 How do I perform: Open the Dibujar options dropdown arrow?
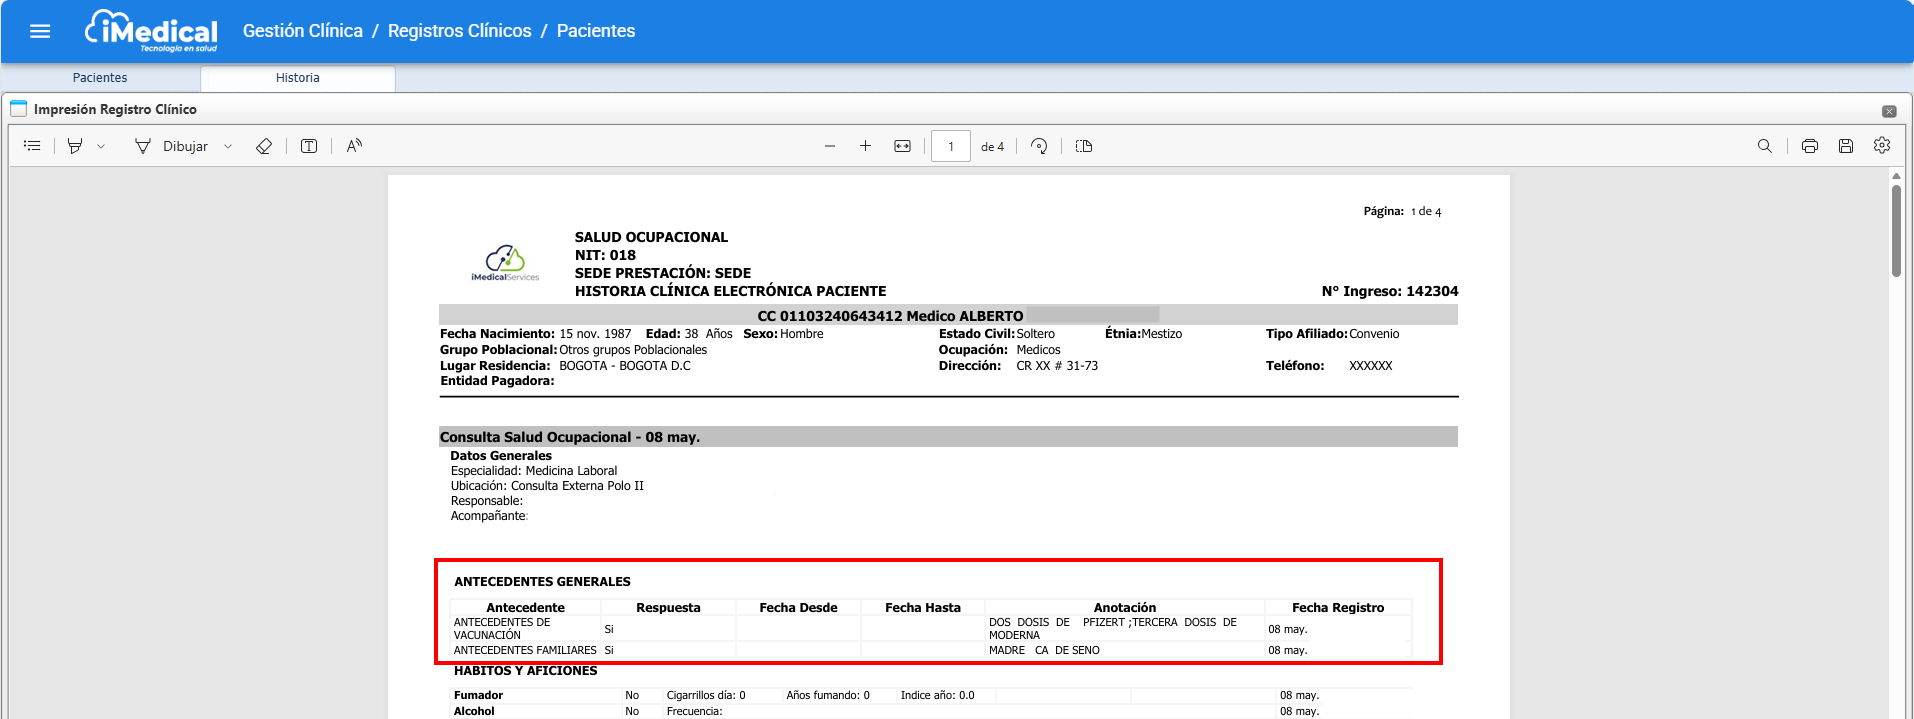(x=228, y=146)
